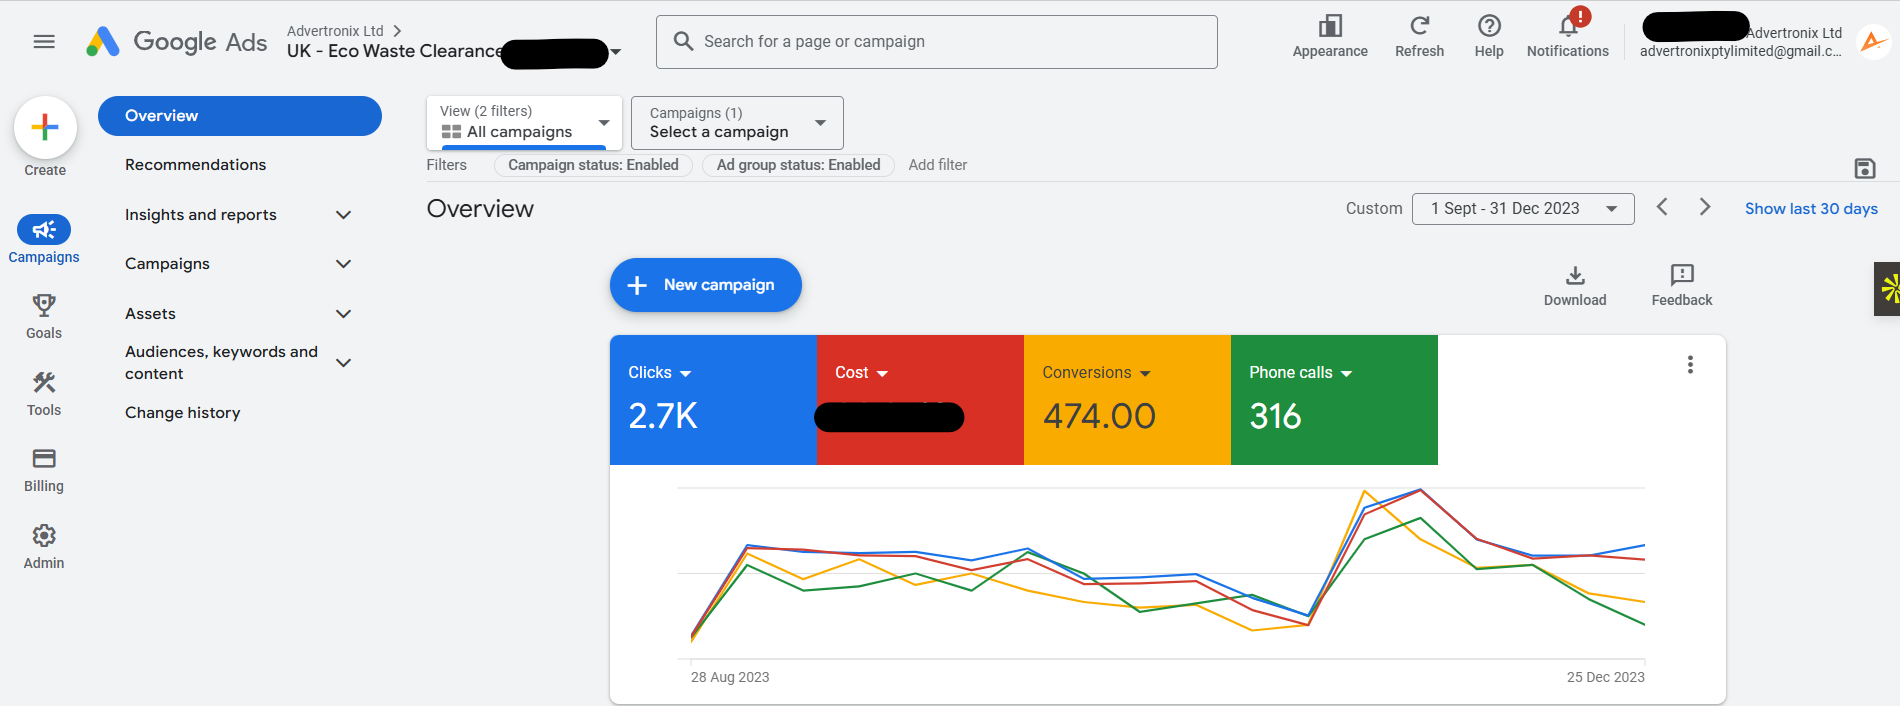Open Select a campaign dropdown
Screen dimensions: 1900x706
pyautogui.click(x=737, y=123)
